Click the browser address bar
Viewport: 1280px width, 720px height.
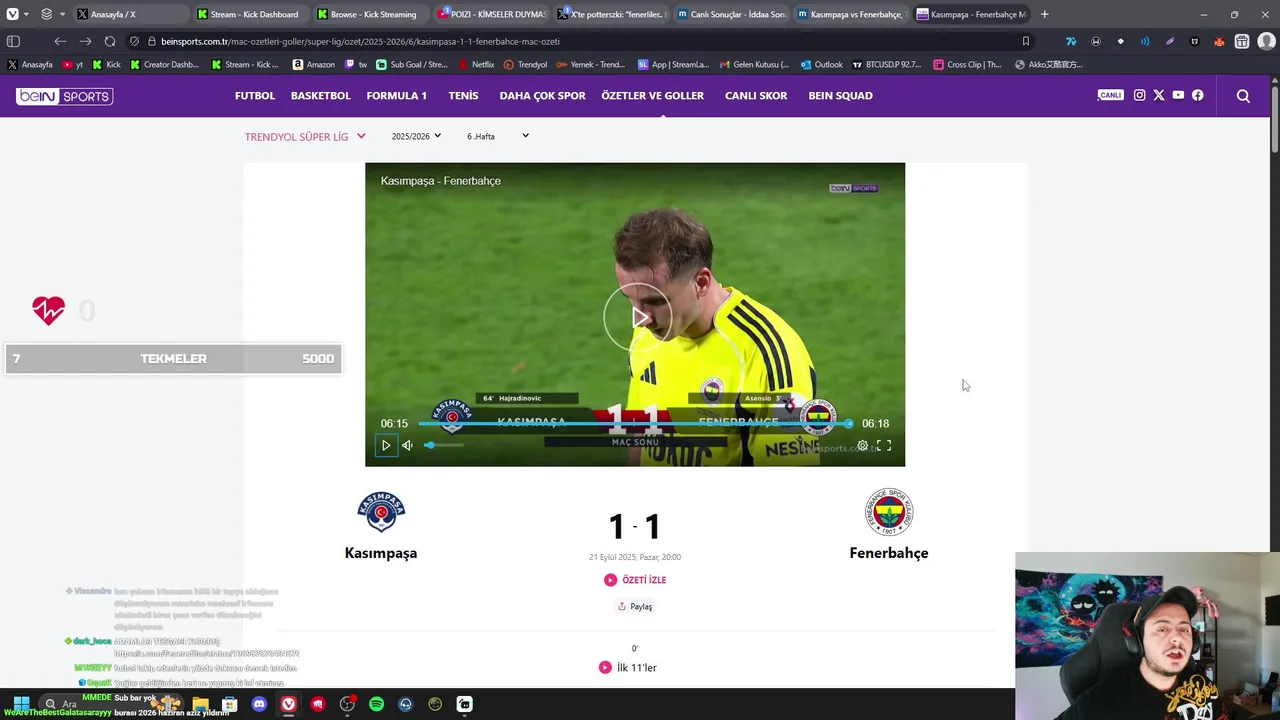pyautogui.click(x=580, y=41)
